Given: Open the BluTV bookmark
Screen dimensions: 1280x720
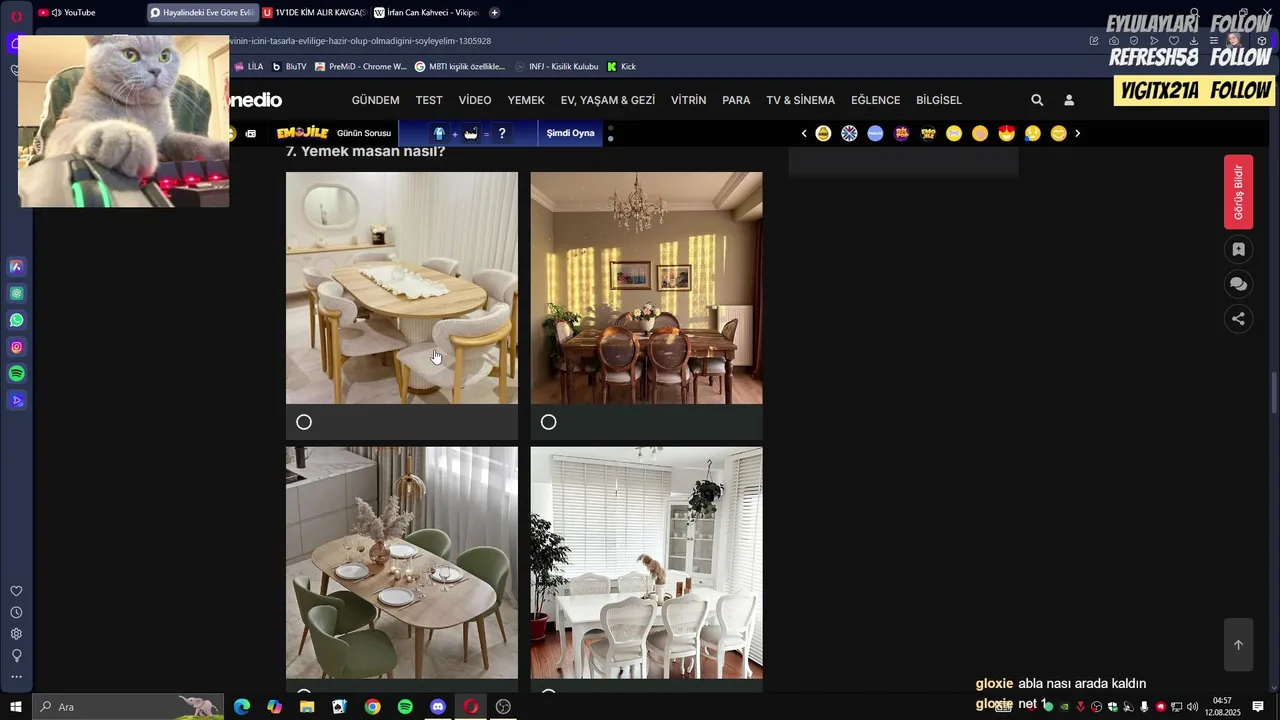Looking at the screenshot, I should [289, 67].
